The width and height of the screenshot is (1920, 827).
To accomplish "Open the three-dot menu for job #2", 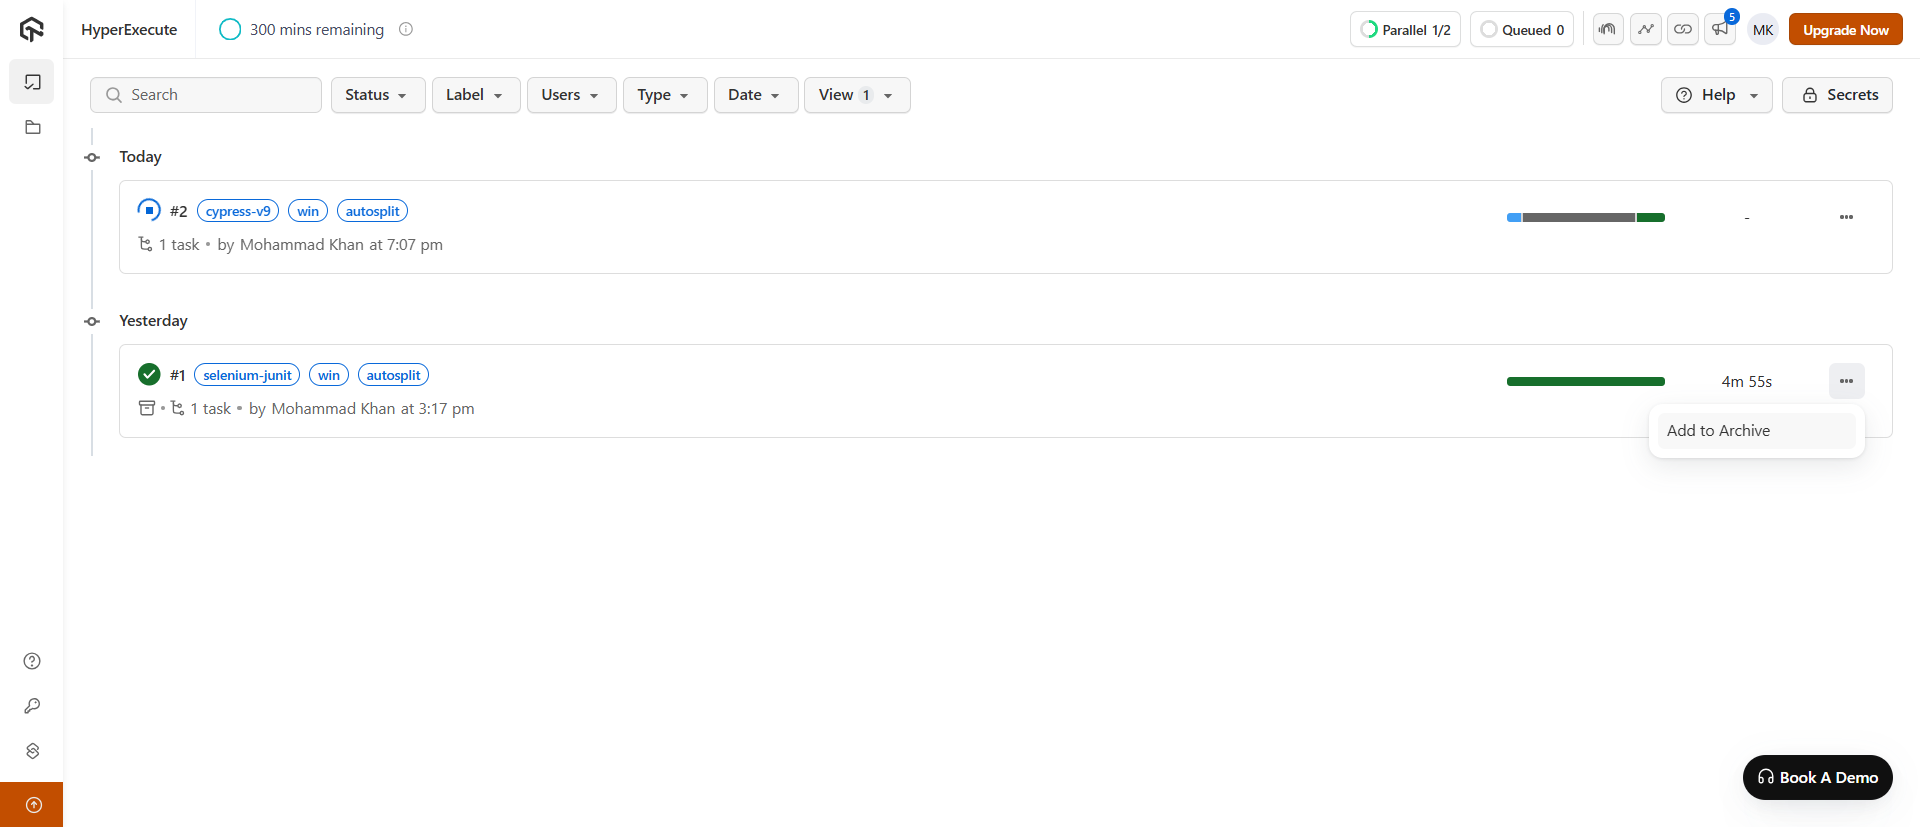I will (x=1846, y=217).
